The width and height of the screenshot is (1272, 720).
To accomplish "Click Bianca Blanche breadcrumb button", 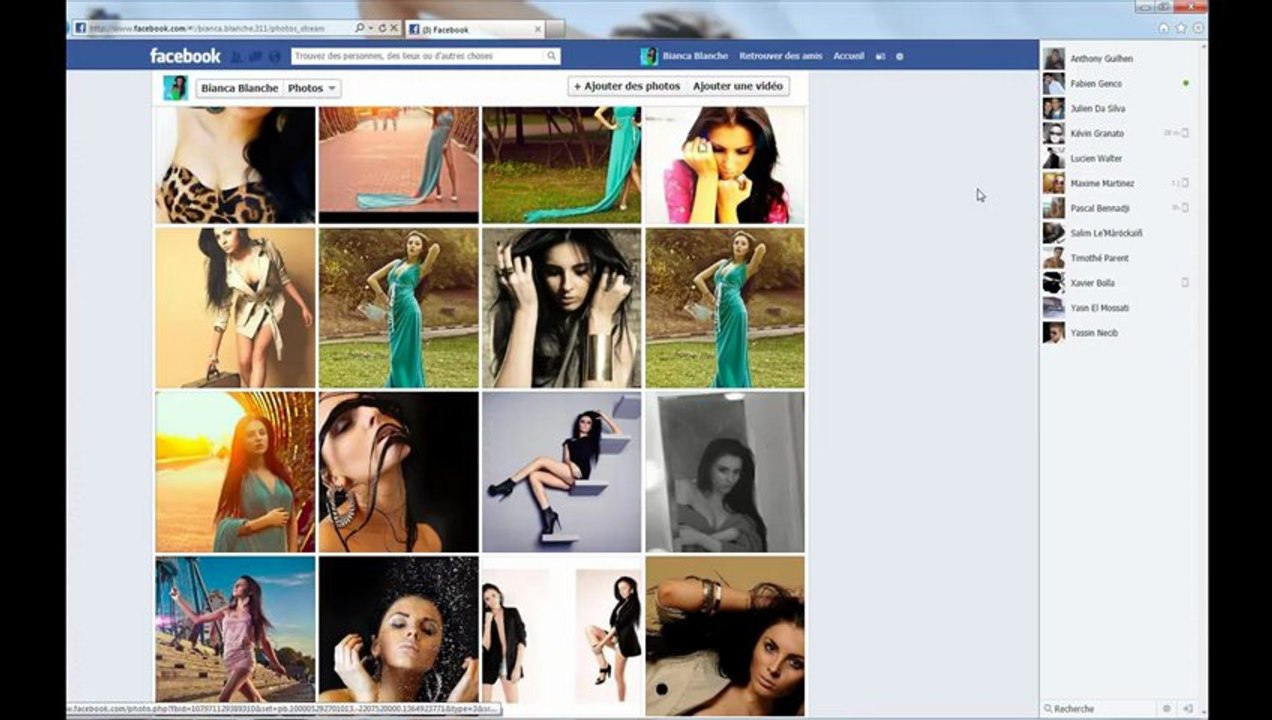I will coord(239,88).
